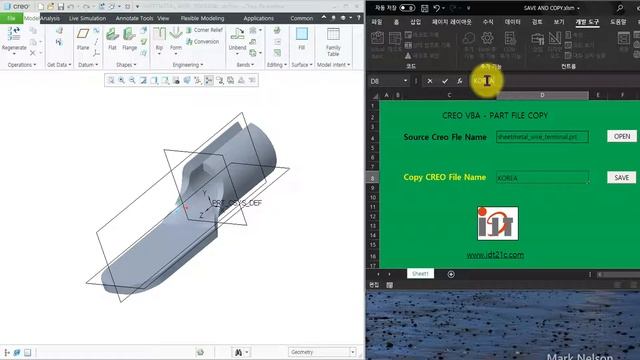The image size is (640, 360).
Task: Click New file icon in Creo toolbar
Action: tap(41, 7)
